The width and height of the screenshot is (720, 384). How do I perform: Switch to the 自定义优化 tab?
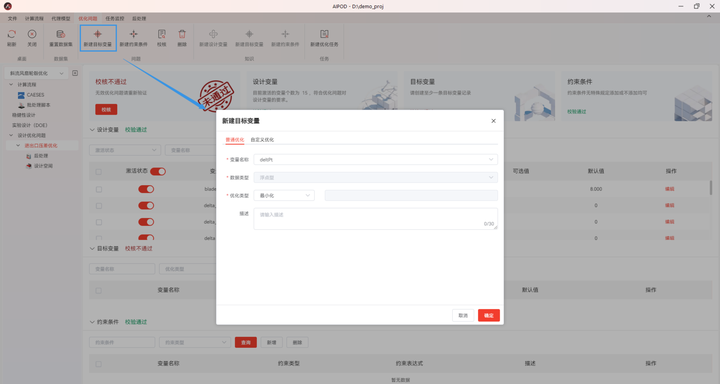[262, 140]
